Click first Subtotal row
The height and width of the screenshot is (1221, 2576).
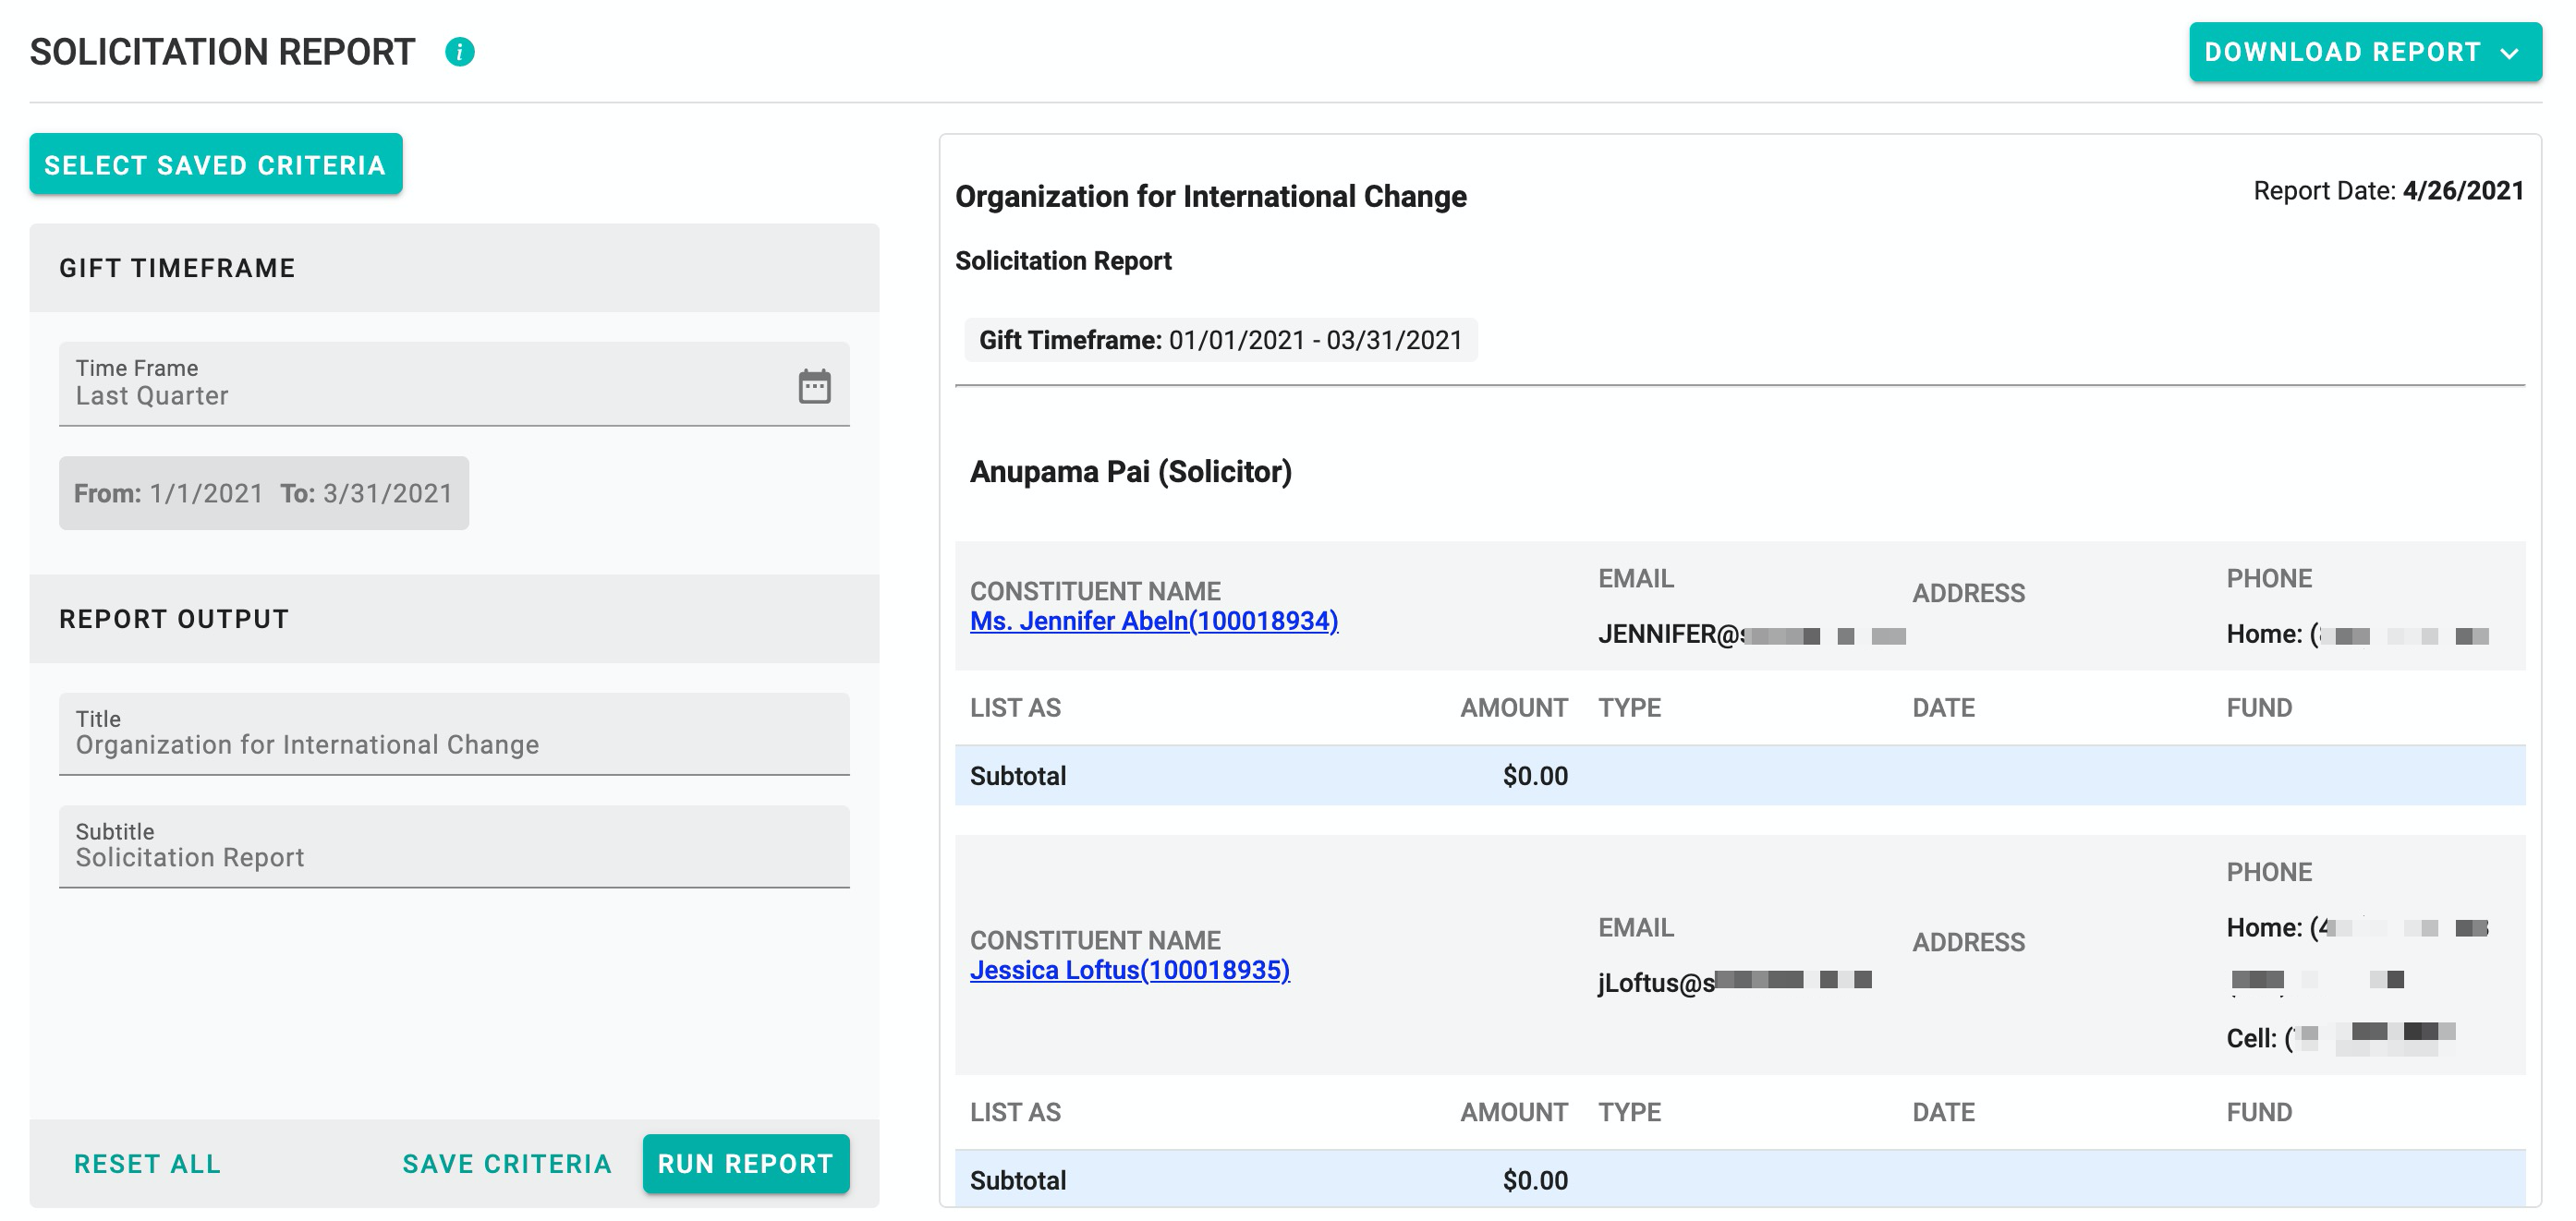click(1738, 776)
